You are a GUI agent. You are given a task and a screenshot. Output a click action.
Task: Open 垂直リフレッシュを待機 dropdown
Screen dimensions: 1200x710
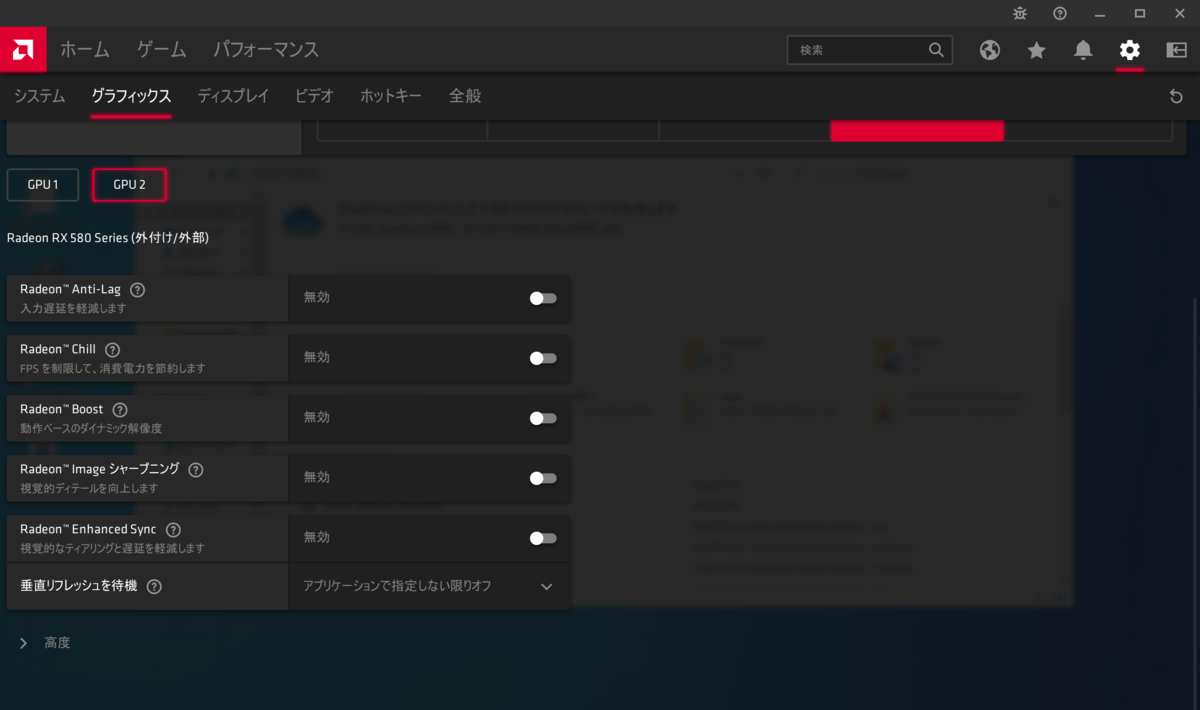click(430, 586)
